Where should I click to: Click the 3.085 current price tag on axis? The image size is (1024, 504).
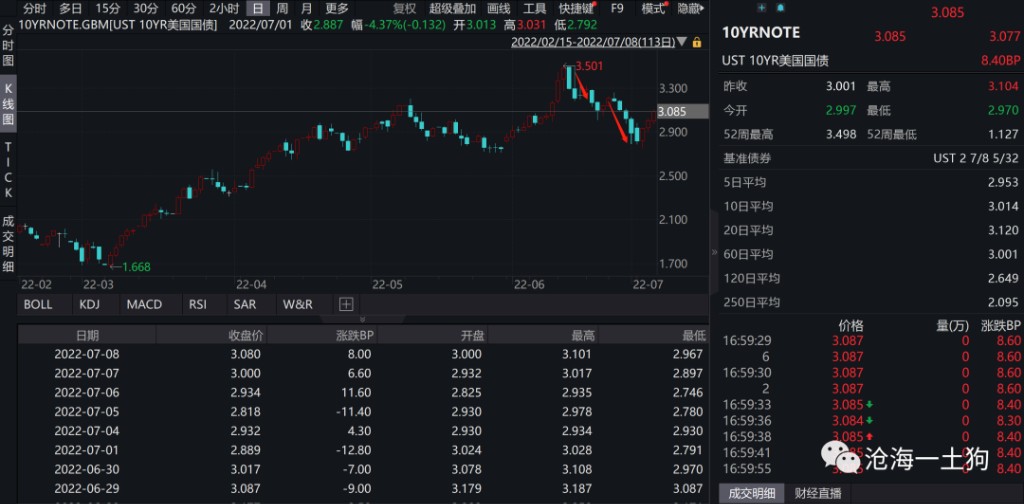pyautogui.click(x=671, y=112)
